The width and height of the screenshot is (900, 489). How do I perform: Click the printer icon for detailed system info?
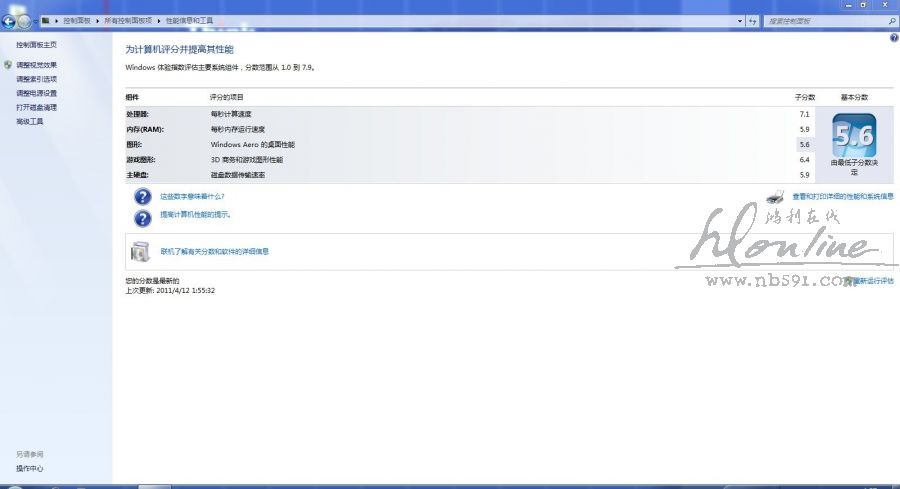coord(776,197)
